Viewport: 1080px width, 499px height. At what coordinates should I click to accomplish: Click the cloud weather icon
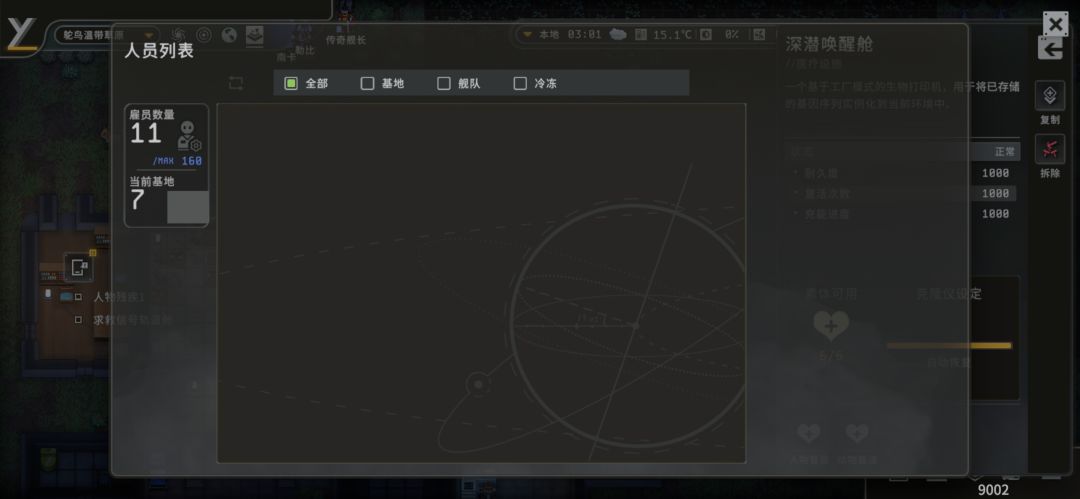618,34
